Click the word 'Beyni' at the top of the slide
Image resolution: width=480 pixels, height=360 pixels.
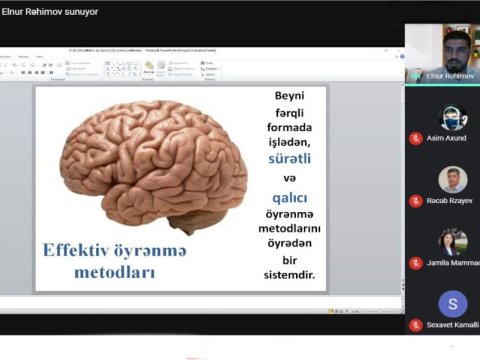[289, 96]
